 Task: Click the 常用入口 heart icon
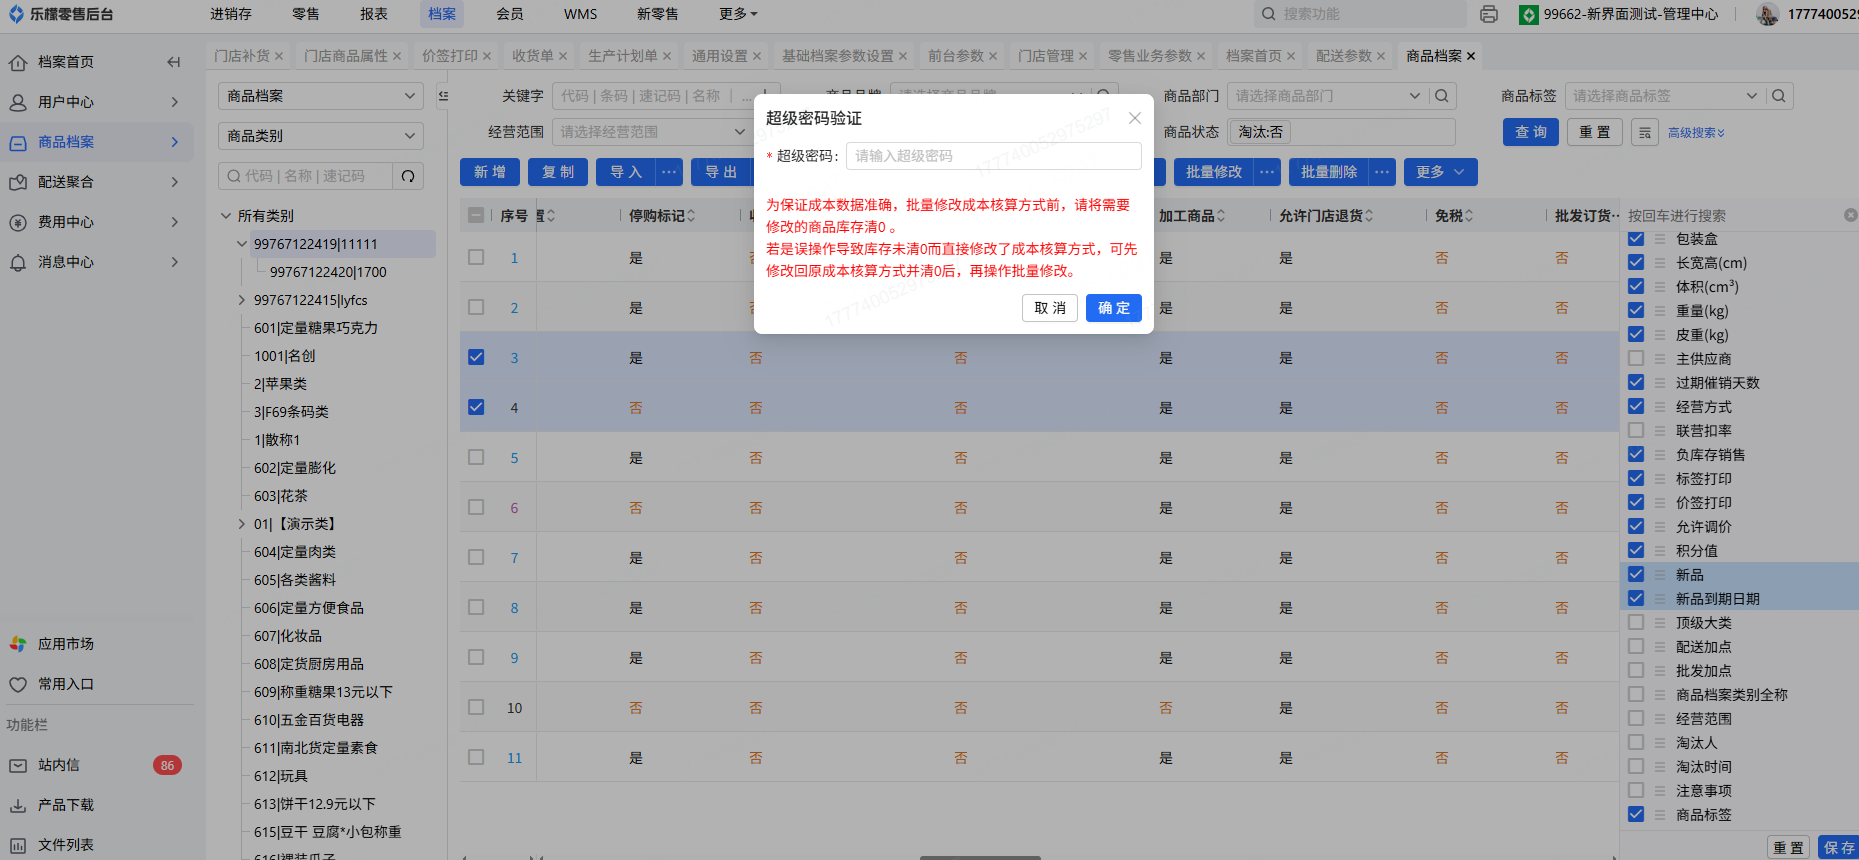18,684
